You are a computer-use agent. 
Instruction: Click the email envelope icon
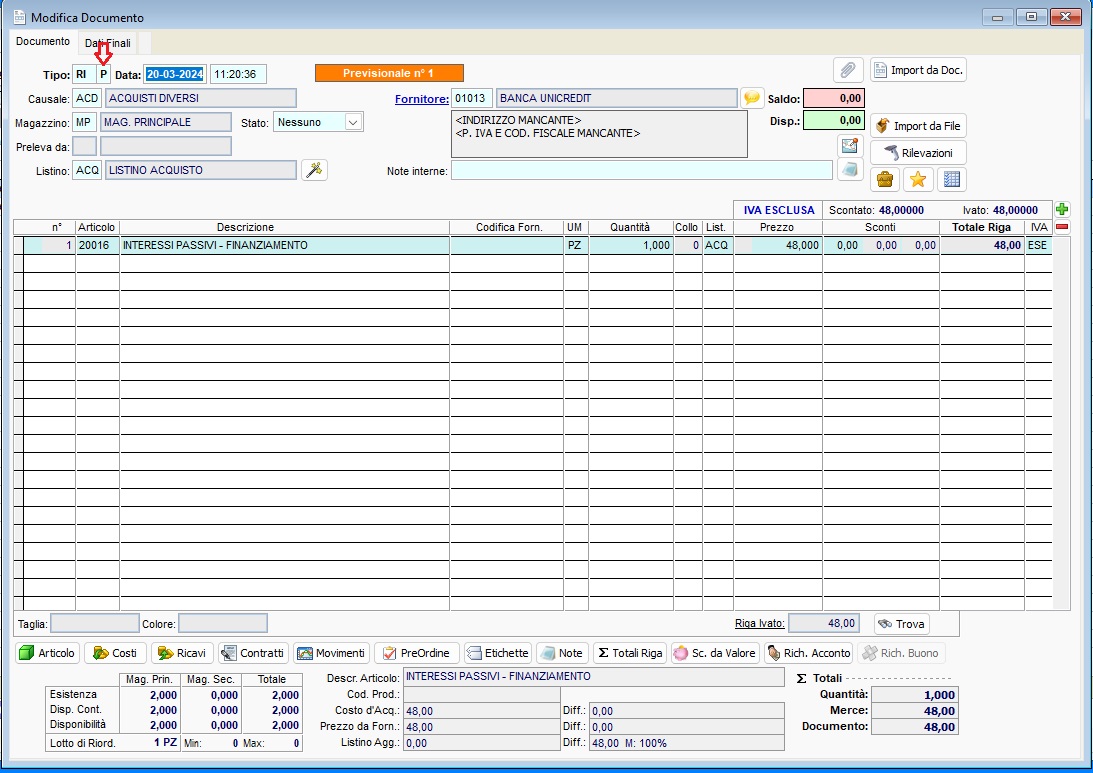pyautogui.click(x=848, y=145)
